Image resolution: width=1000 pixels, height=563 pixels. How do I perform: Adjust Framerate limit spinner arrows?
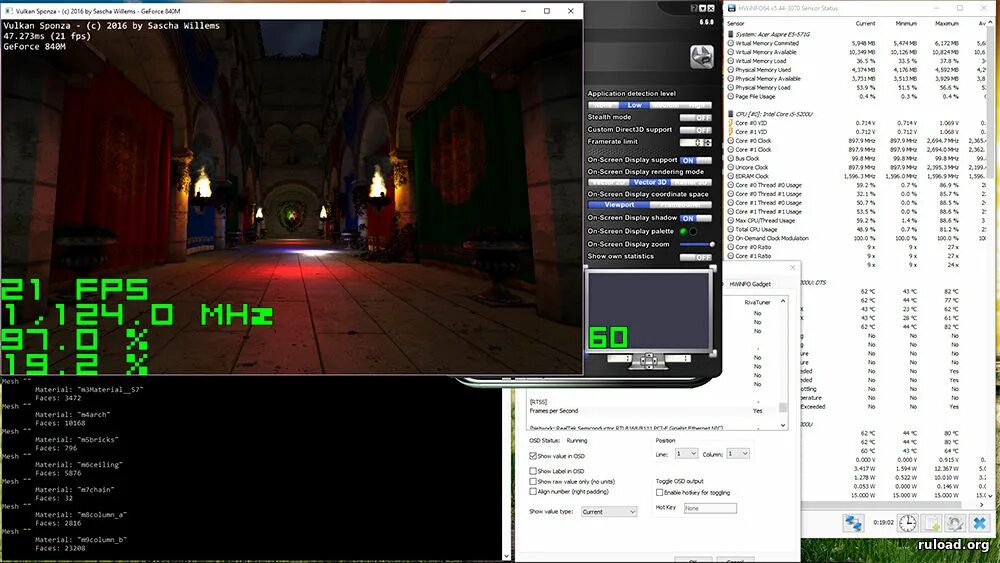[708, 142]
